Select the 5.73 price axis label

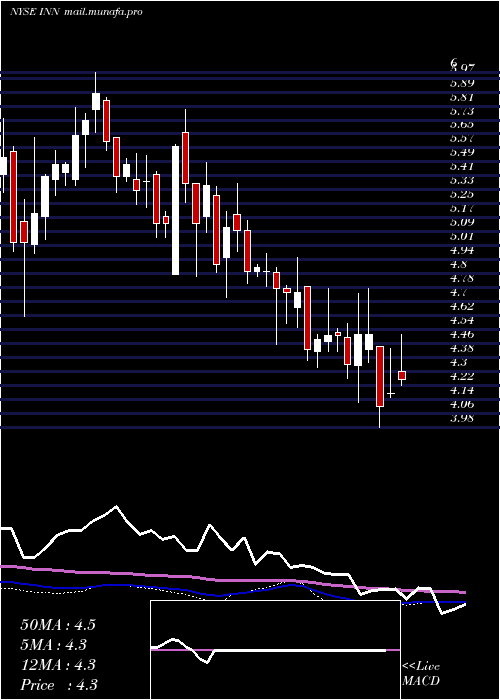pyautogui.click(x=462, y=111)
